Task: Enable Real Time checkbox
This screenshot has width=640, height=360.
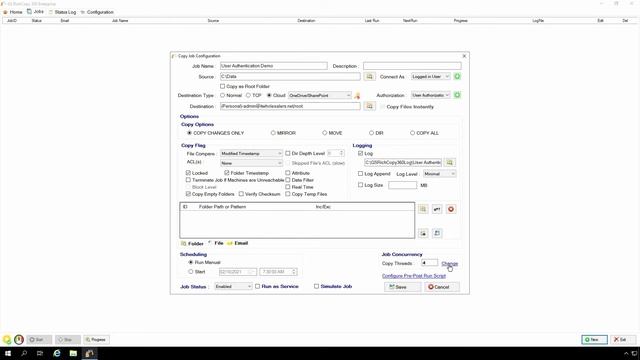Action: click(x=288, y=187)
